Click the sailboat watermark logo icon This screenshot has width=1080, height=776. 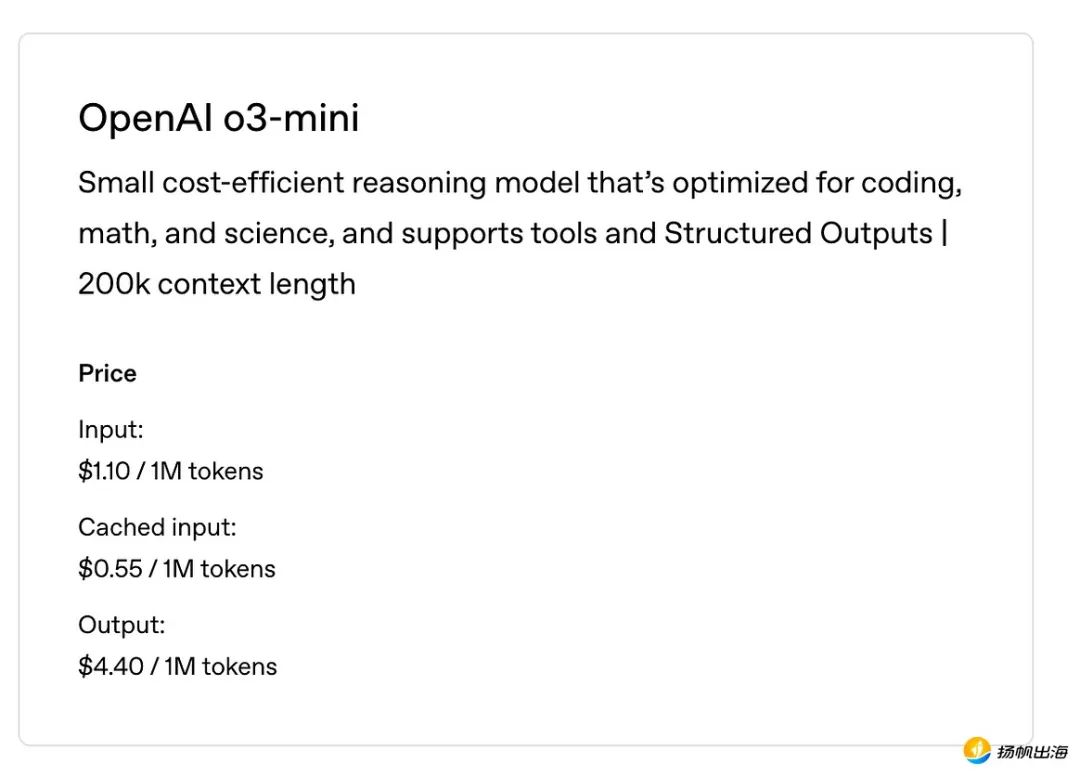[x=977, y=751]
